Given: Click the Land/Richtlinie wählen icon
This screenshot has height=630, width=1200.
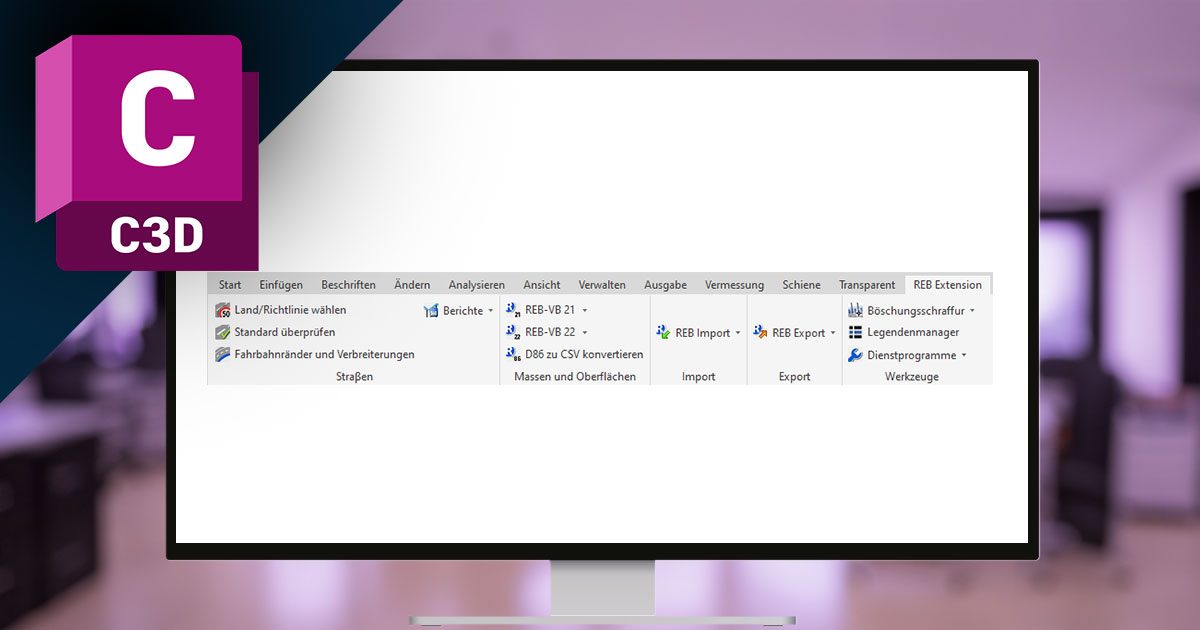Looking at the screenshot, I should (x=223, y=311).
